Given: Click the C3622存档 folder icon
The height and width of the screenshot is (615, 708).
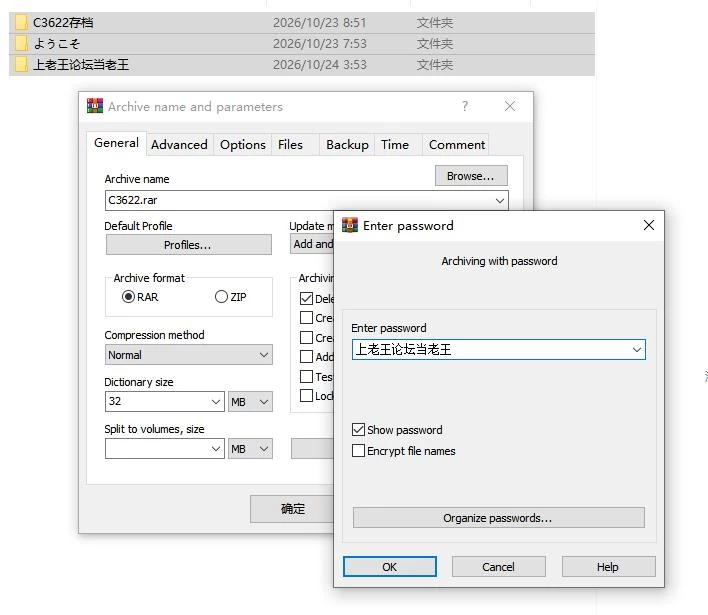Looking at the screenshot, I should tap(21, 23).
